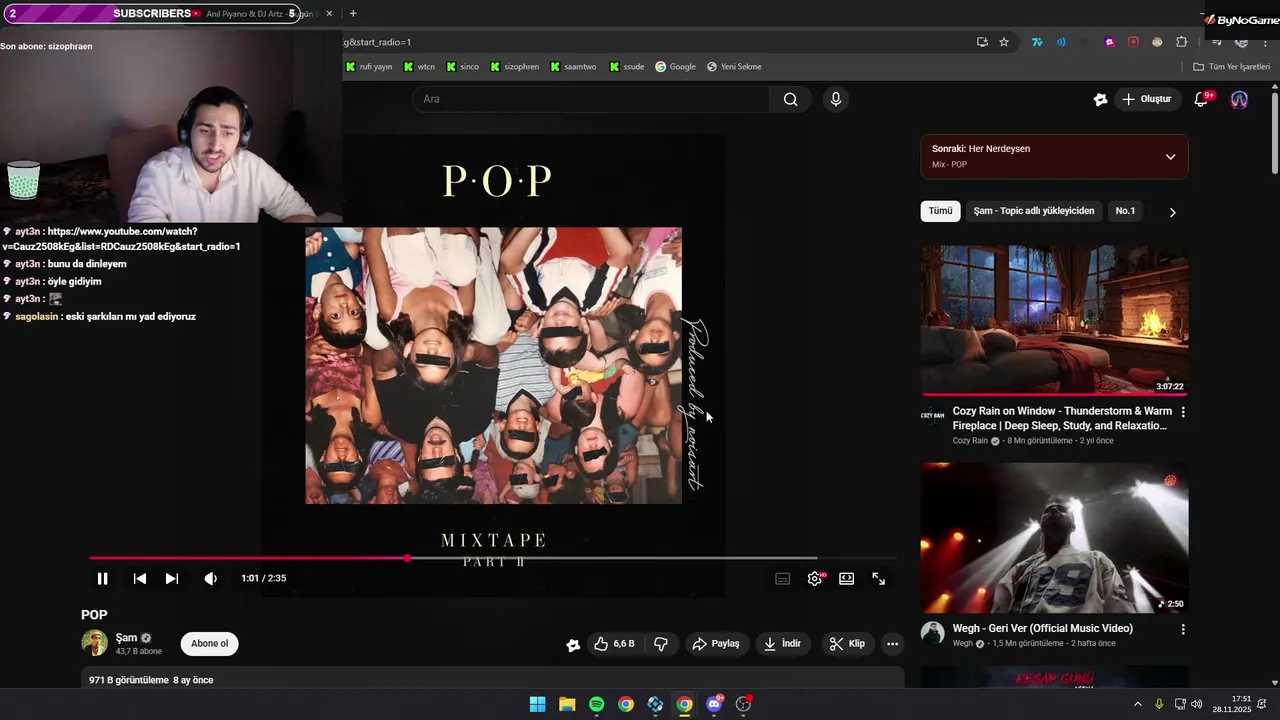Image resolution: width=1280 pixels, height=720 pixels.
Task: Open the sizophren bookmark
Action: [x=514, y=67]
